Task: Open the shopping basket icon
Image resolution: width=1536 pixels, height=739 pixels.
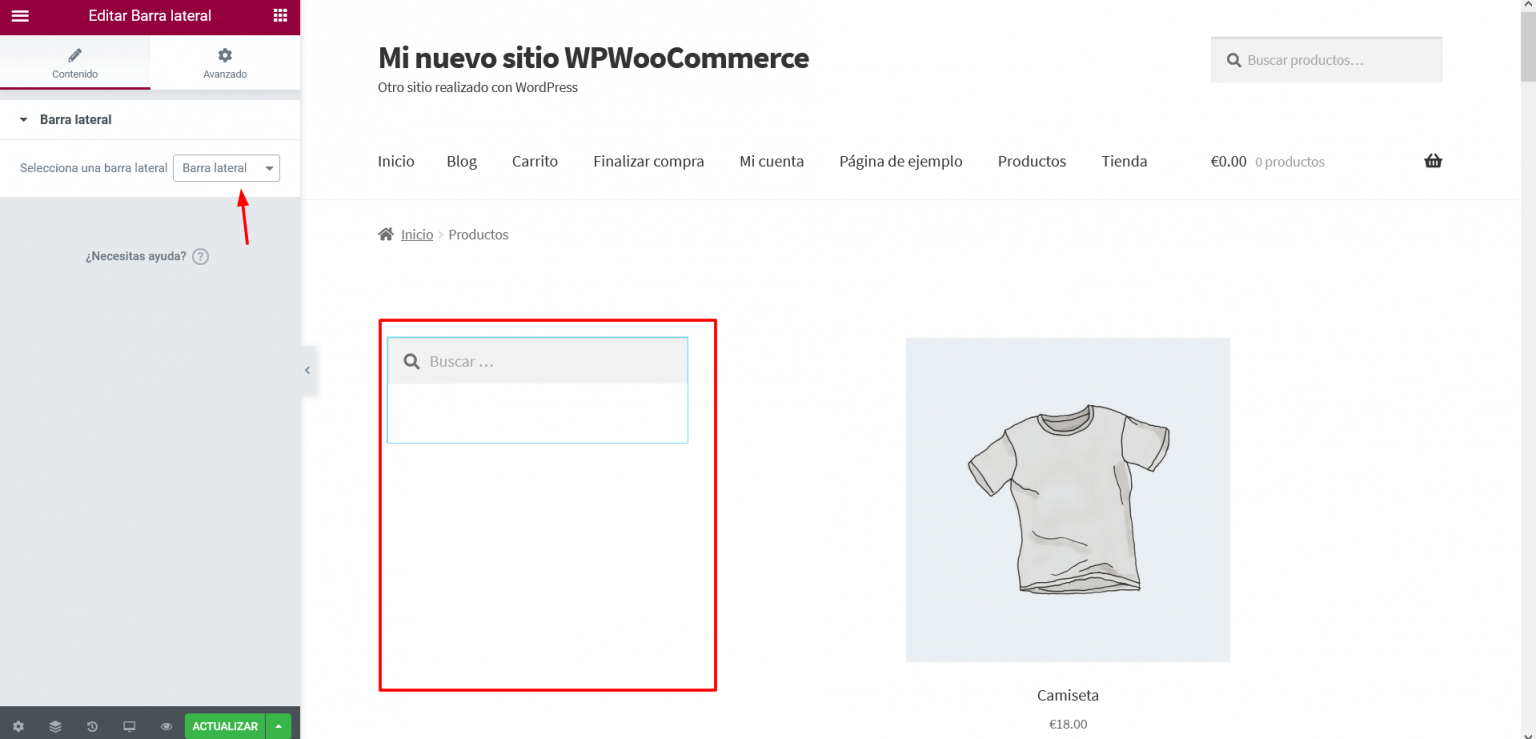Action: 1433,161
